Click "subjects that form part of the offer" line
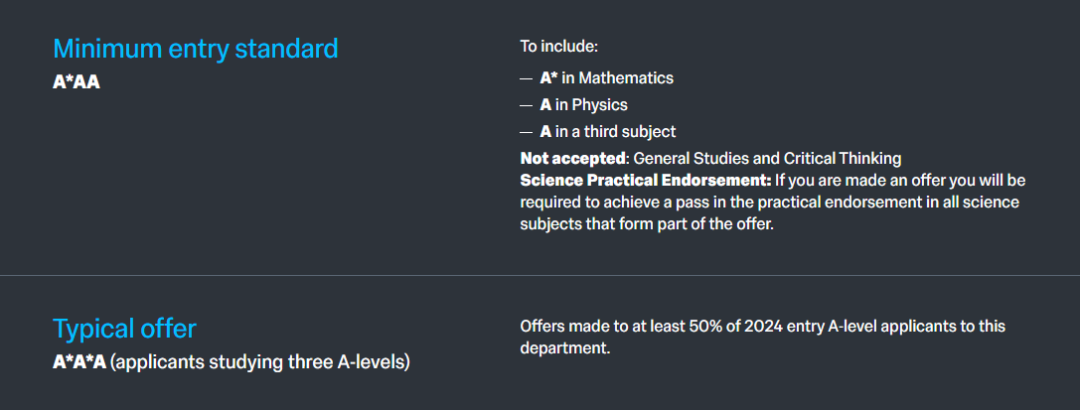1080x410 pixels. click(x=647, y=224)
